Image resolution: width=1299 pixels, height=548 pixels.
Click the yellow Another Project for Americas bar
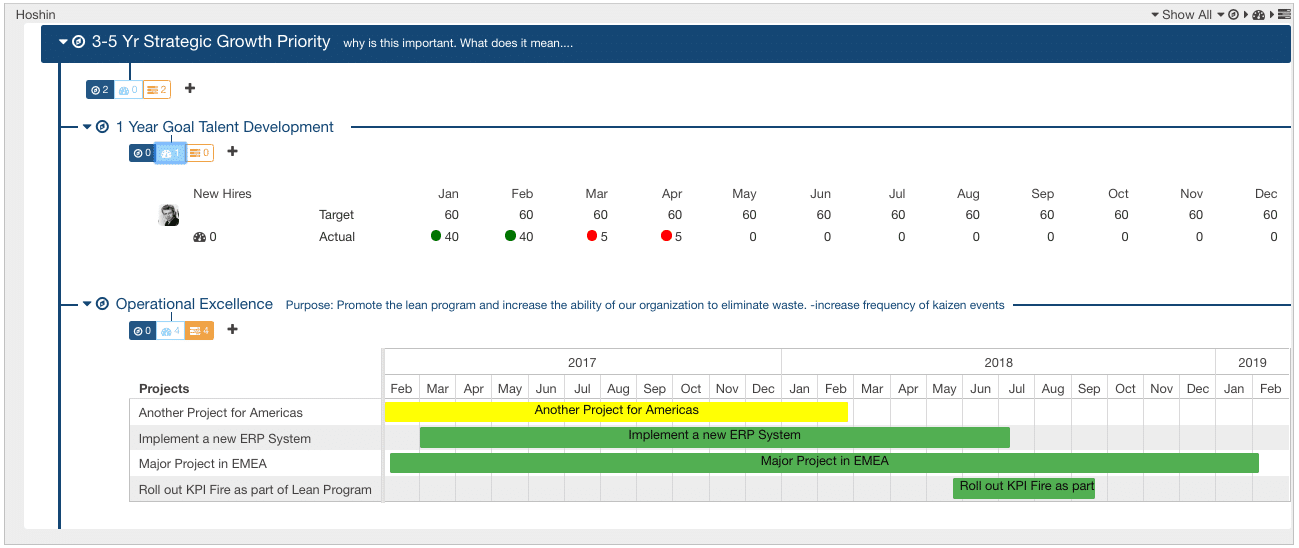(616, 411)
